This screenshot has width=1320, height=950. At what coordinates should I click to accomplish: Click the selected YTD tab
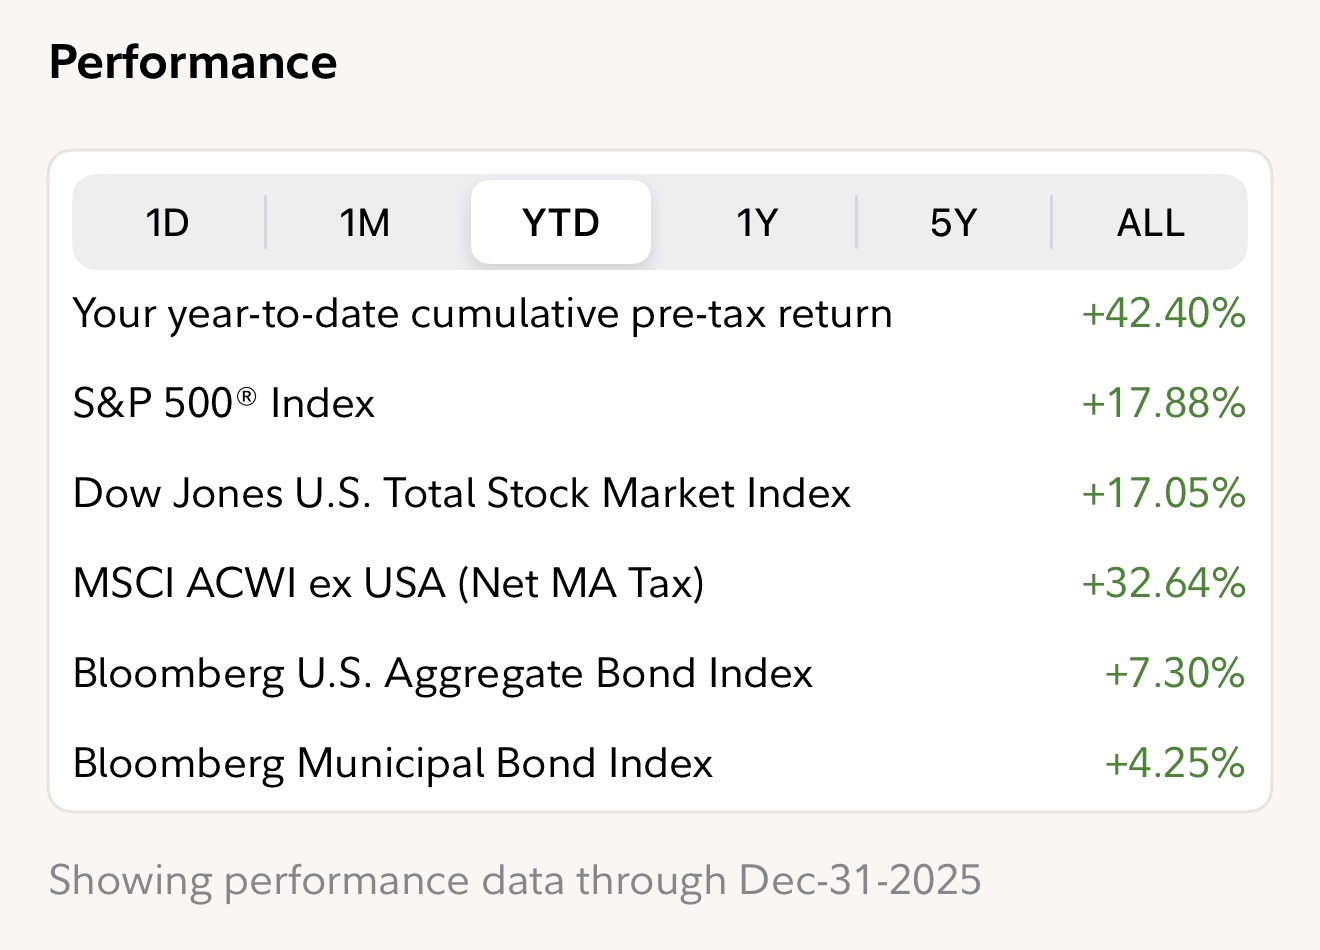point(561,222)
